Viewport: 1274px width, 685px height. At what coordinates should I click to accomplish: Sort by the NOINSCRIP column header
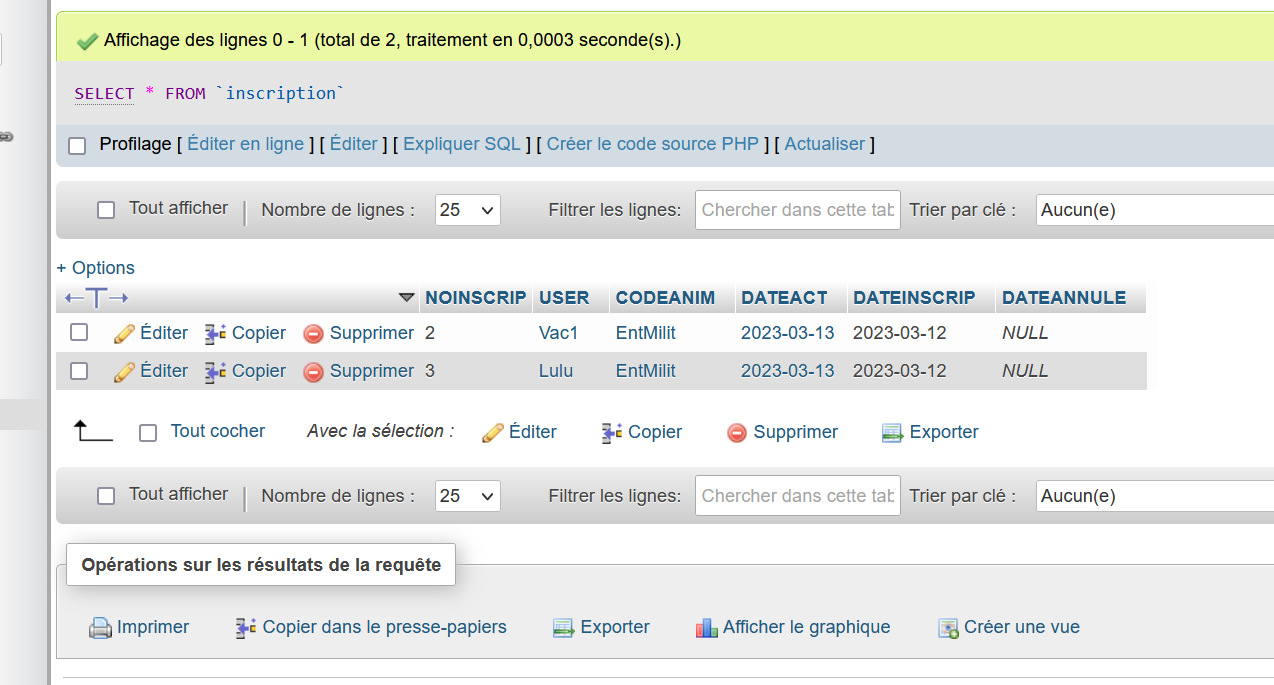coord(475,298)
